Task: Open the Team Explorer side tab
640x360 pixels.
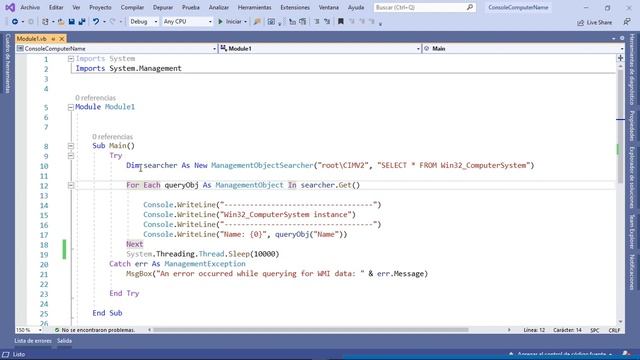Action: click(632, 231)
